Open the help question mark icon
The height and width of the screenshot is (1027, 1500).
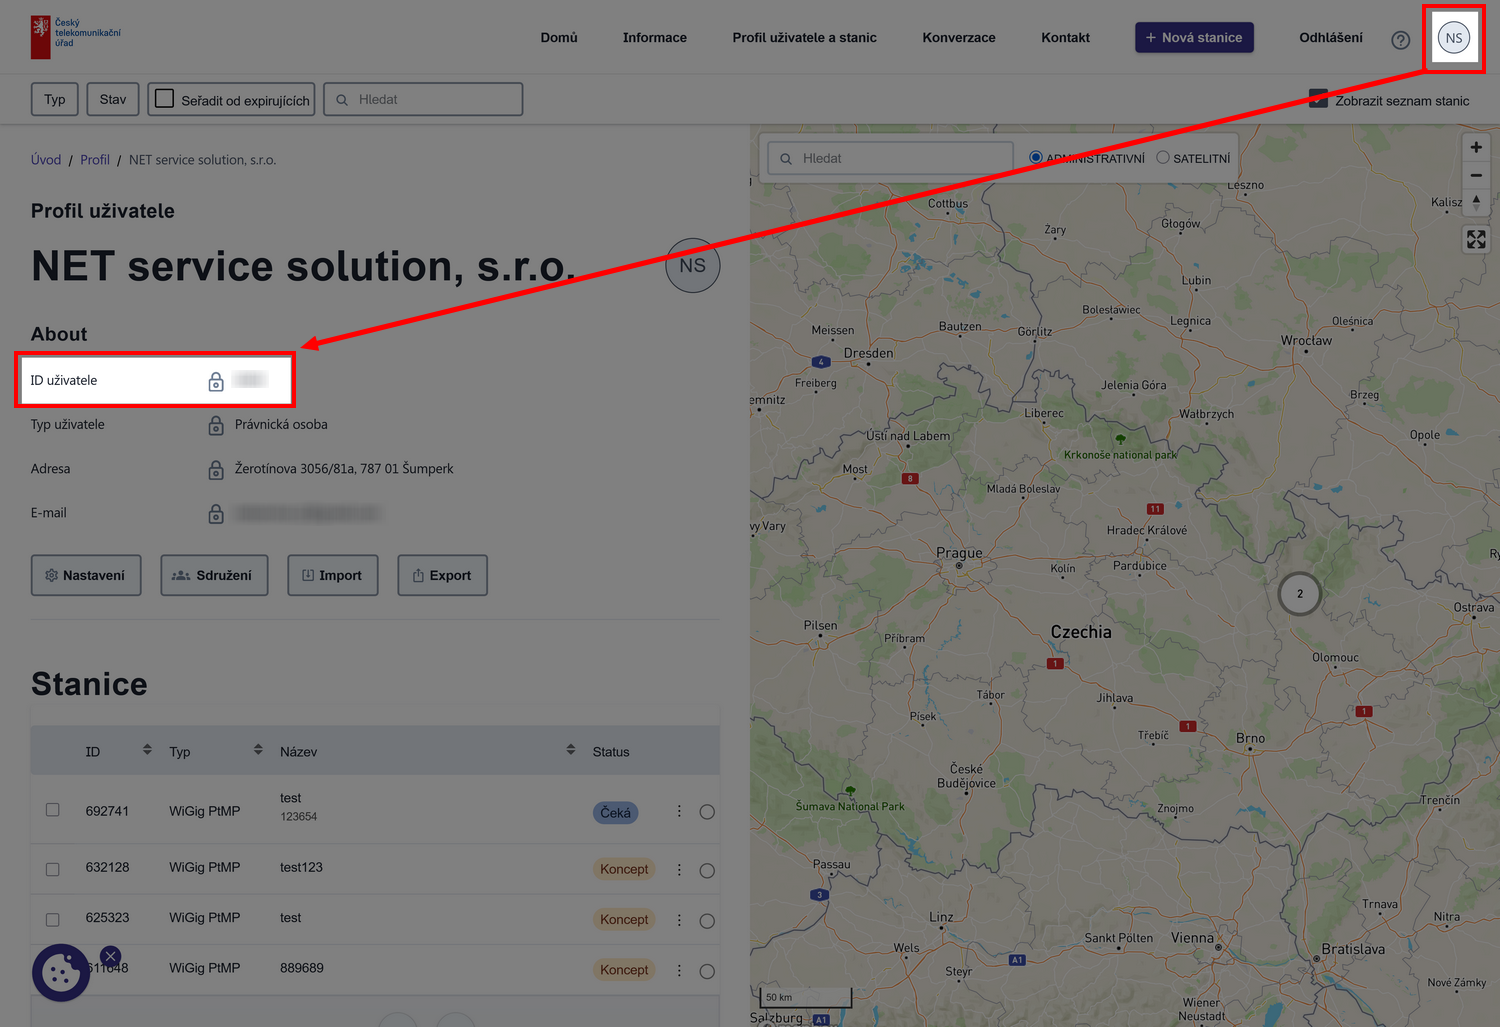click(x=1400, y=40)
